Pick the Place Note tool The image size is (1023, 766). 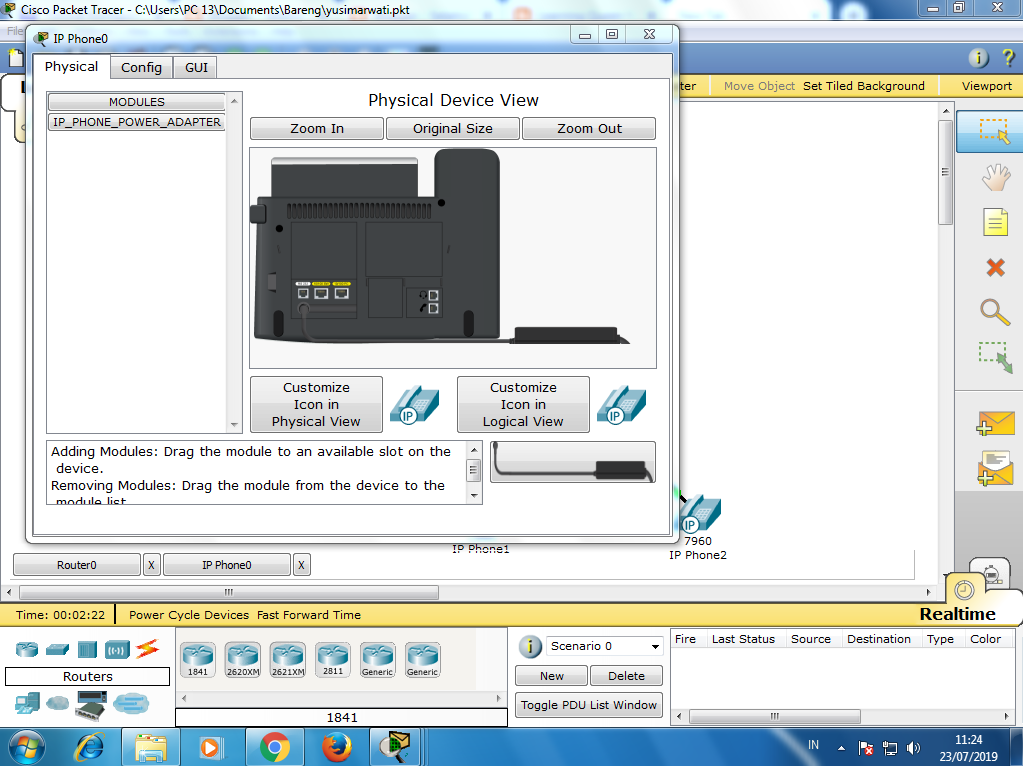pos(995,222)
